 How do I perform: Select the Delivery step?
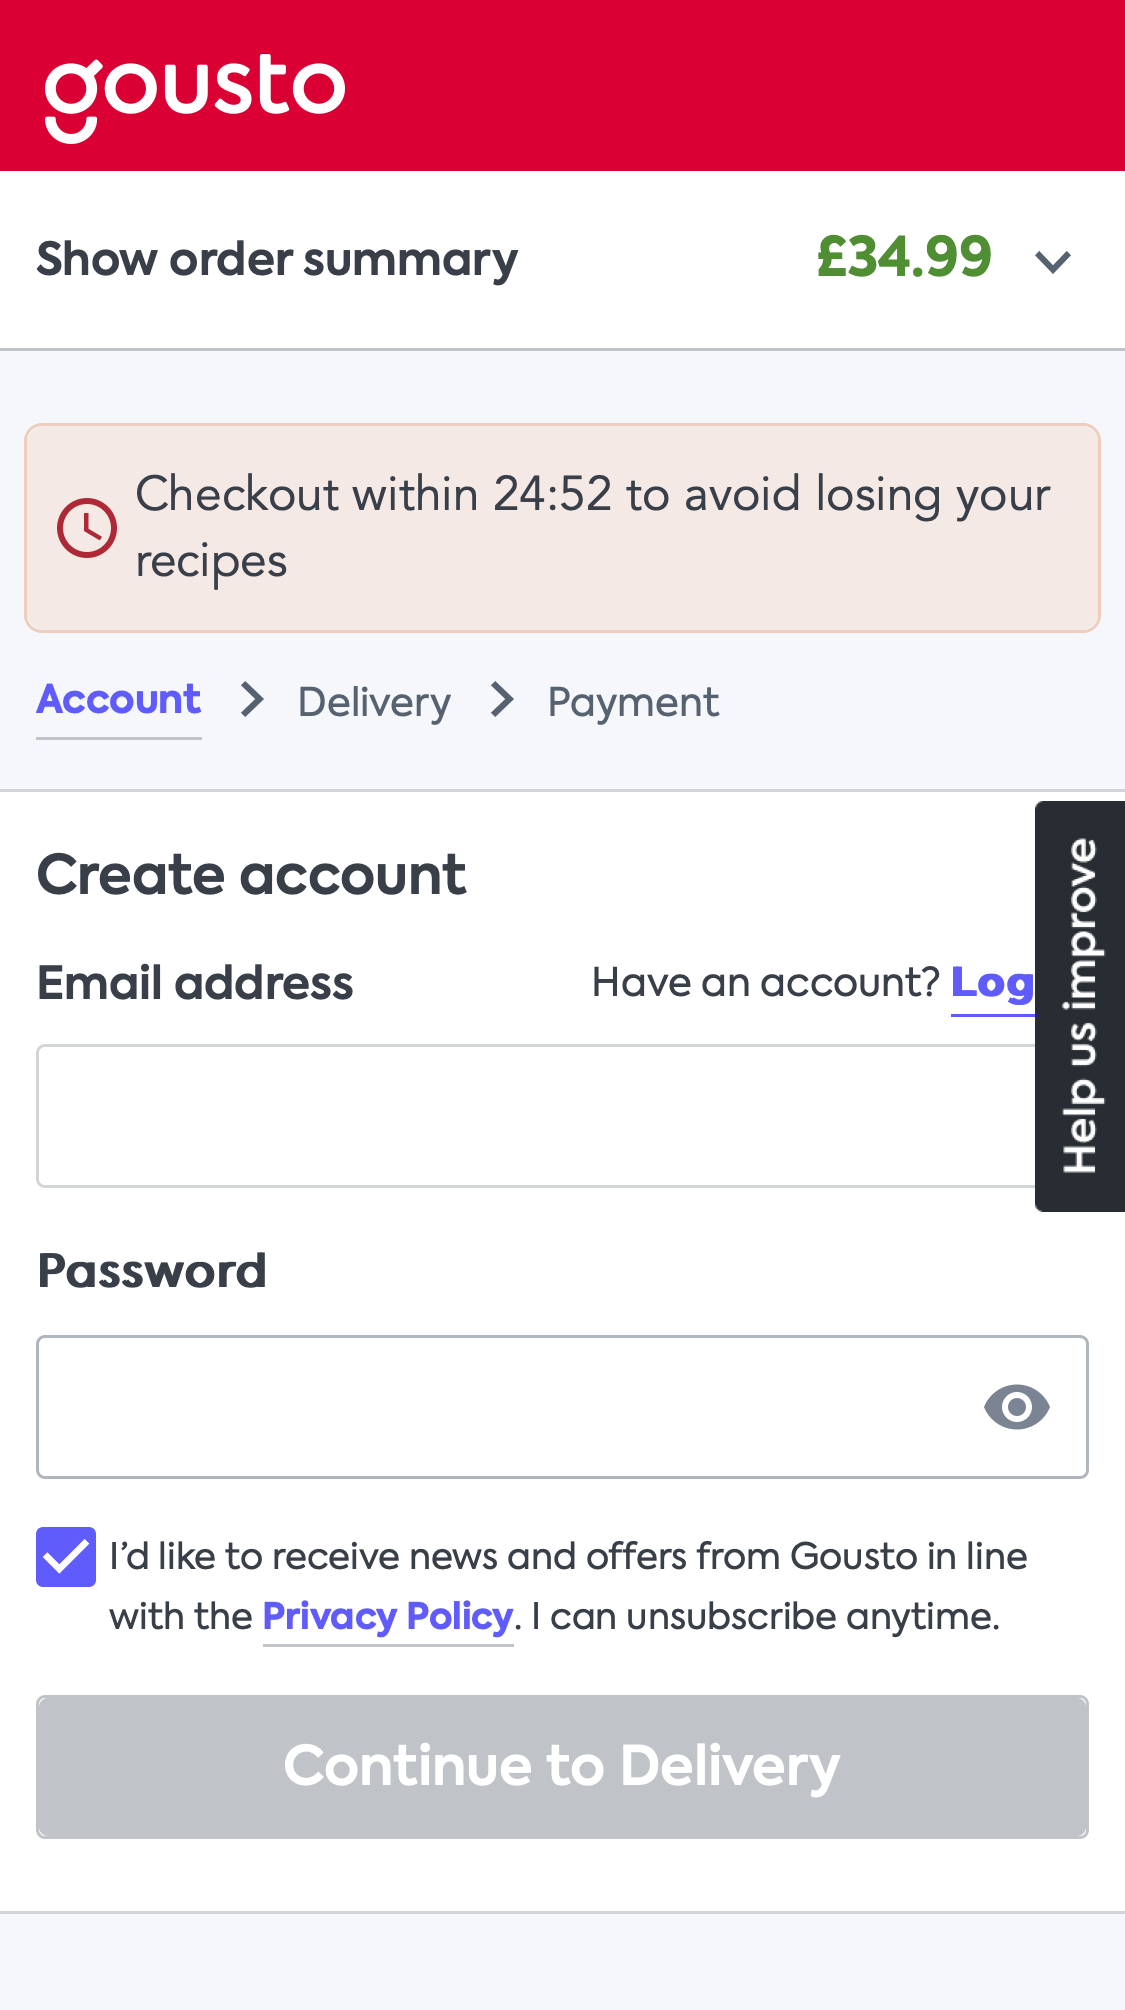point(374,701)
